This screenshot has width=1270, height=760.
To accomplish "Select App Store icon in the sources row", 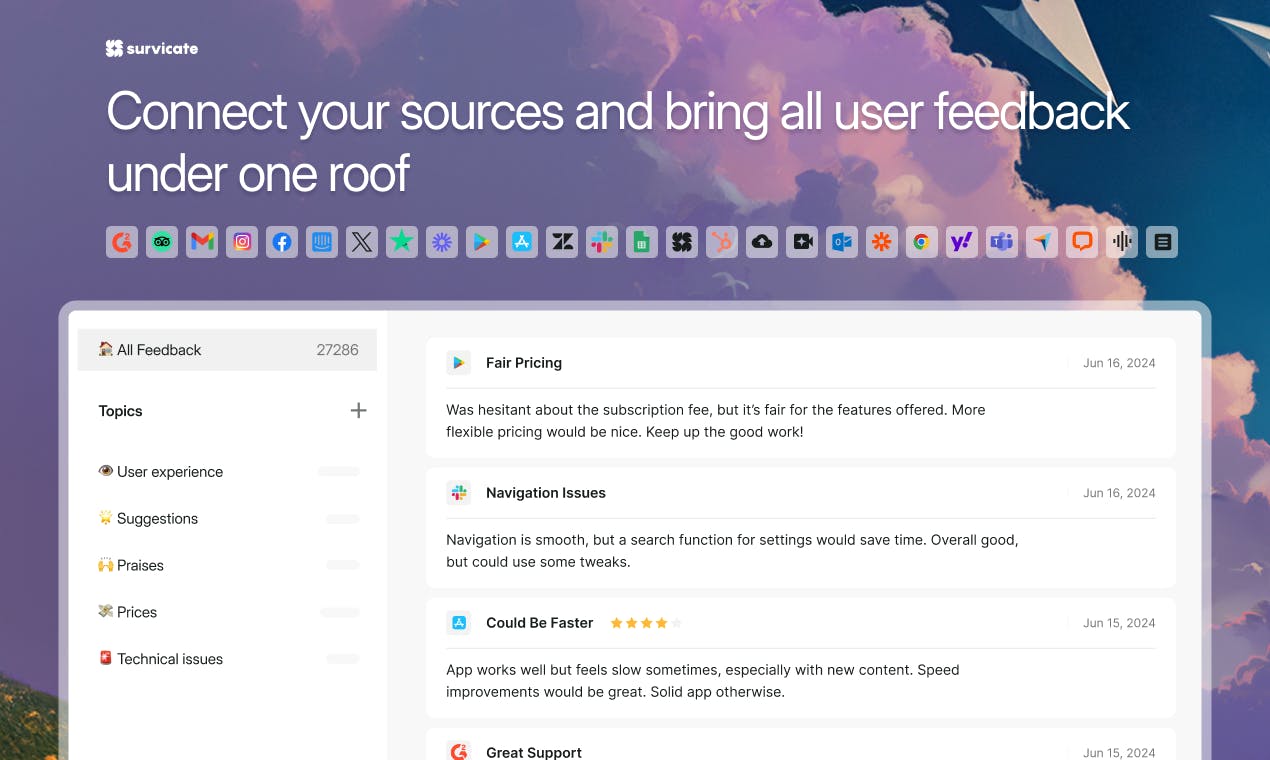I will coord(522,242).
